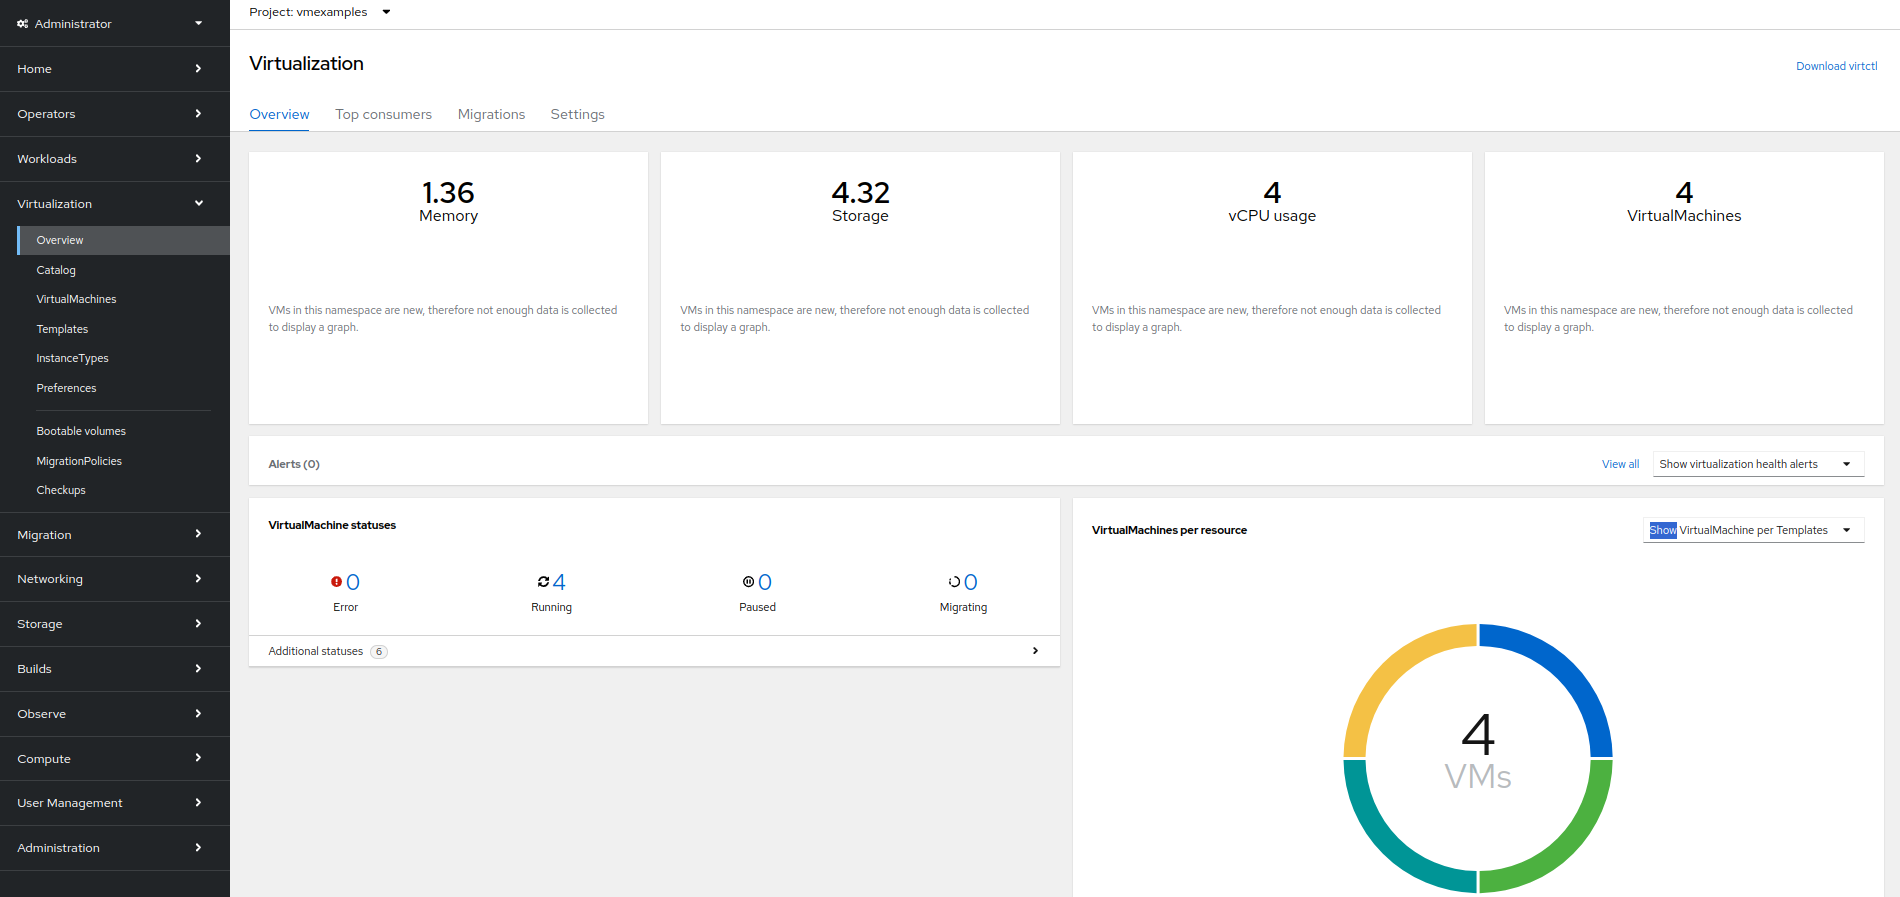Image resolution: width=1900 pixels, height=897 pixels.
Task: Click the Paused status icon
Action: coord(748,582)
